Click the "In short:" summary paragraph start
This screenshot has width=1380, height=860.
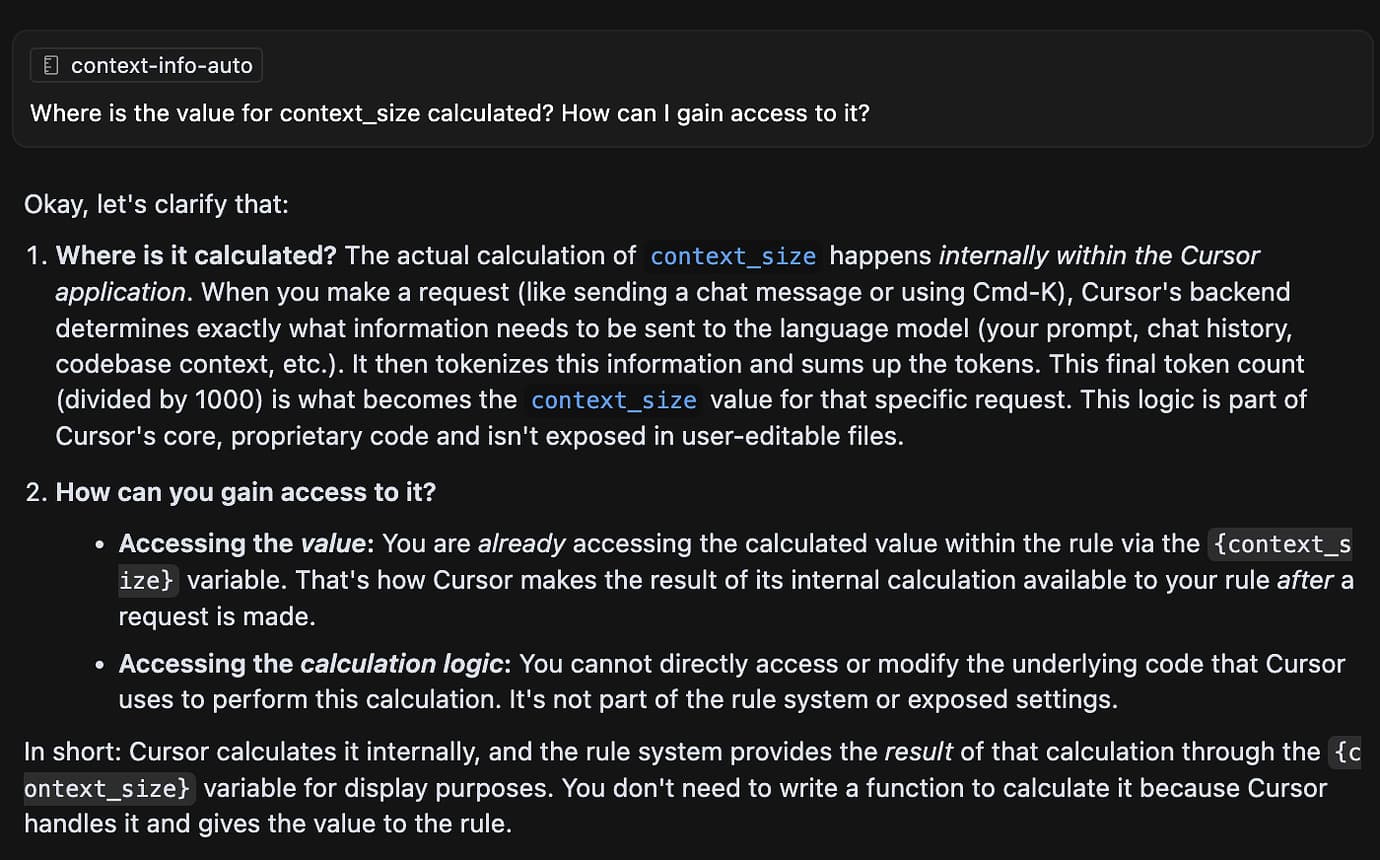pos(73,752)
